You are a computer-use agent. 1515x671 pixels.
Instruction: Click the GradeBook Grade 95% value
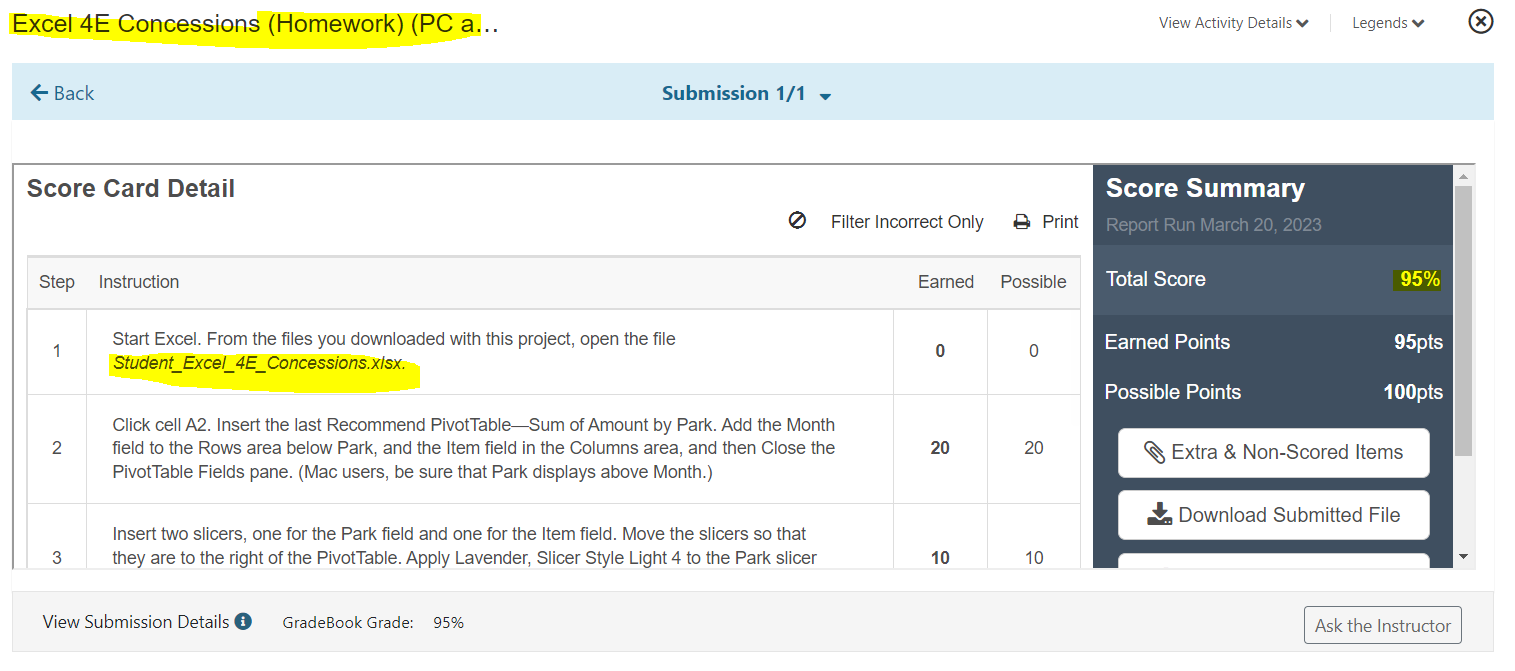448,622
